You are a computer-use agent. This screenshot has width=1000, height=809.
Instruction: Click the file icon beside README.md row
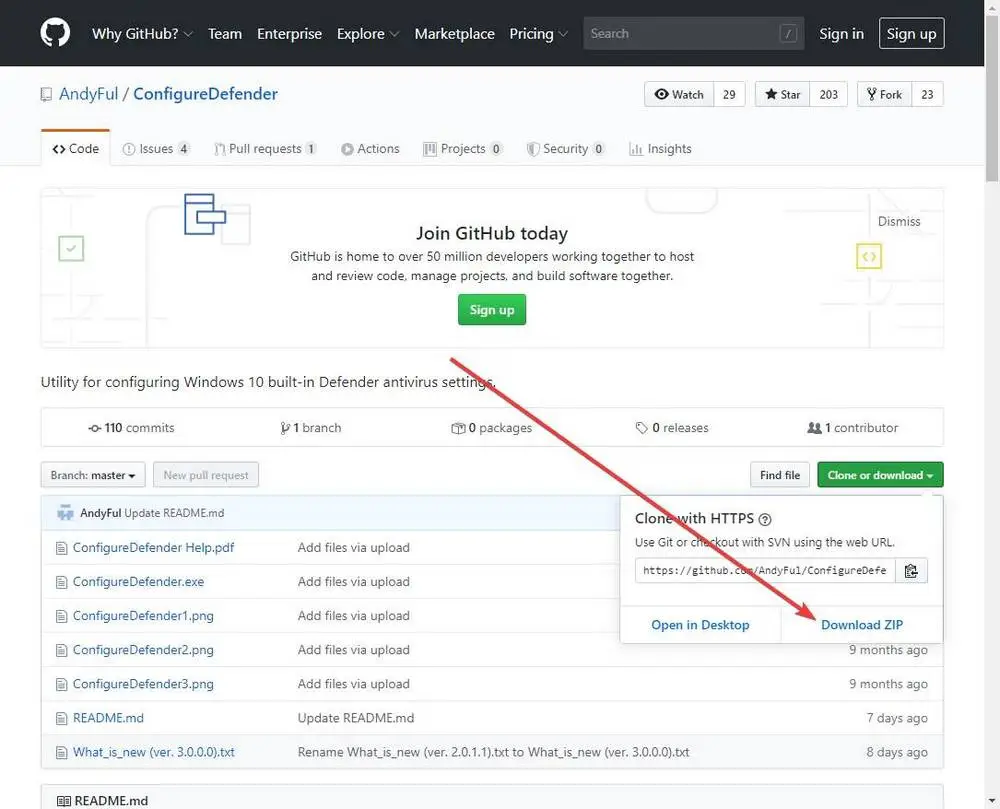coord(61,718)
